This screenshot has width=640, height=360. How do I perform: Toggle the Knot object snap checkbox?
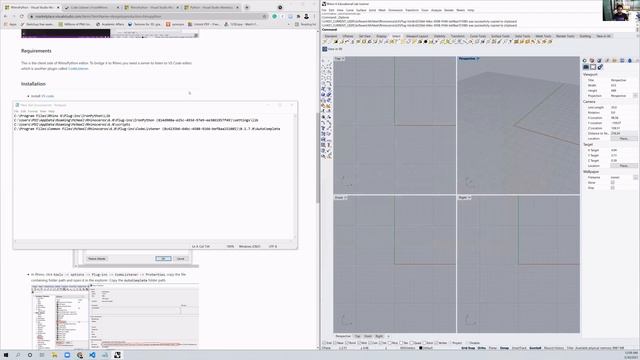(425, 343)
